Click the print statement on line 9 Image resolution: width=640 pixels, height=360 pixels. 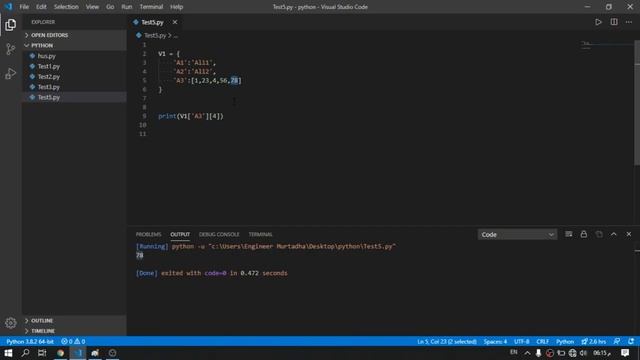(191, 116)
